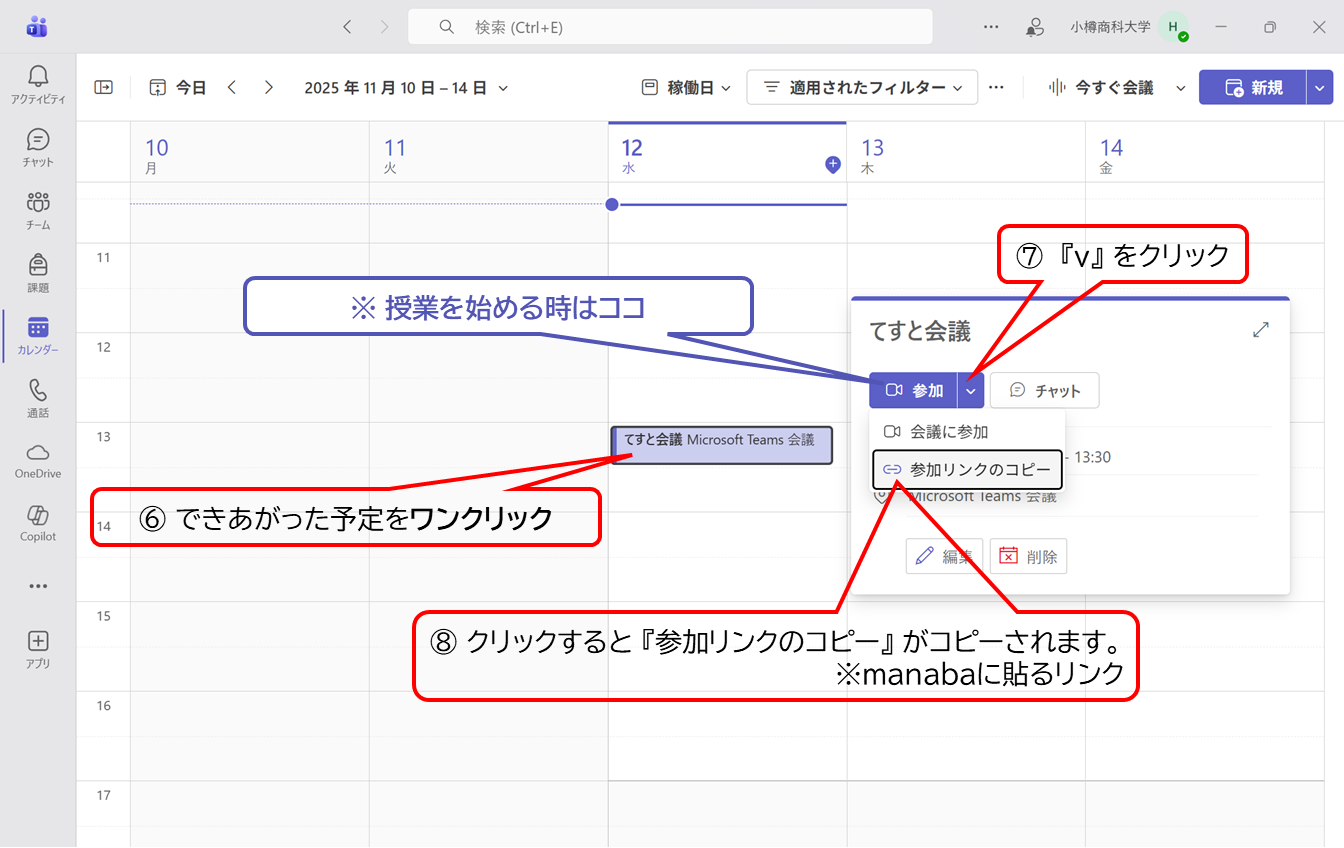
Task: Expand the 稼働日 view dropdown
Action: click(686, 88)
